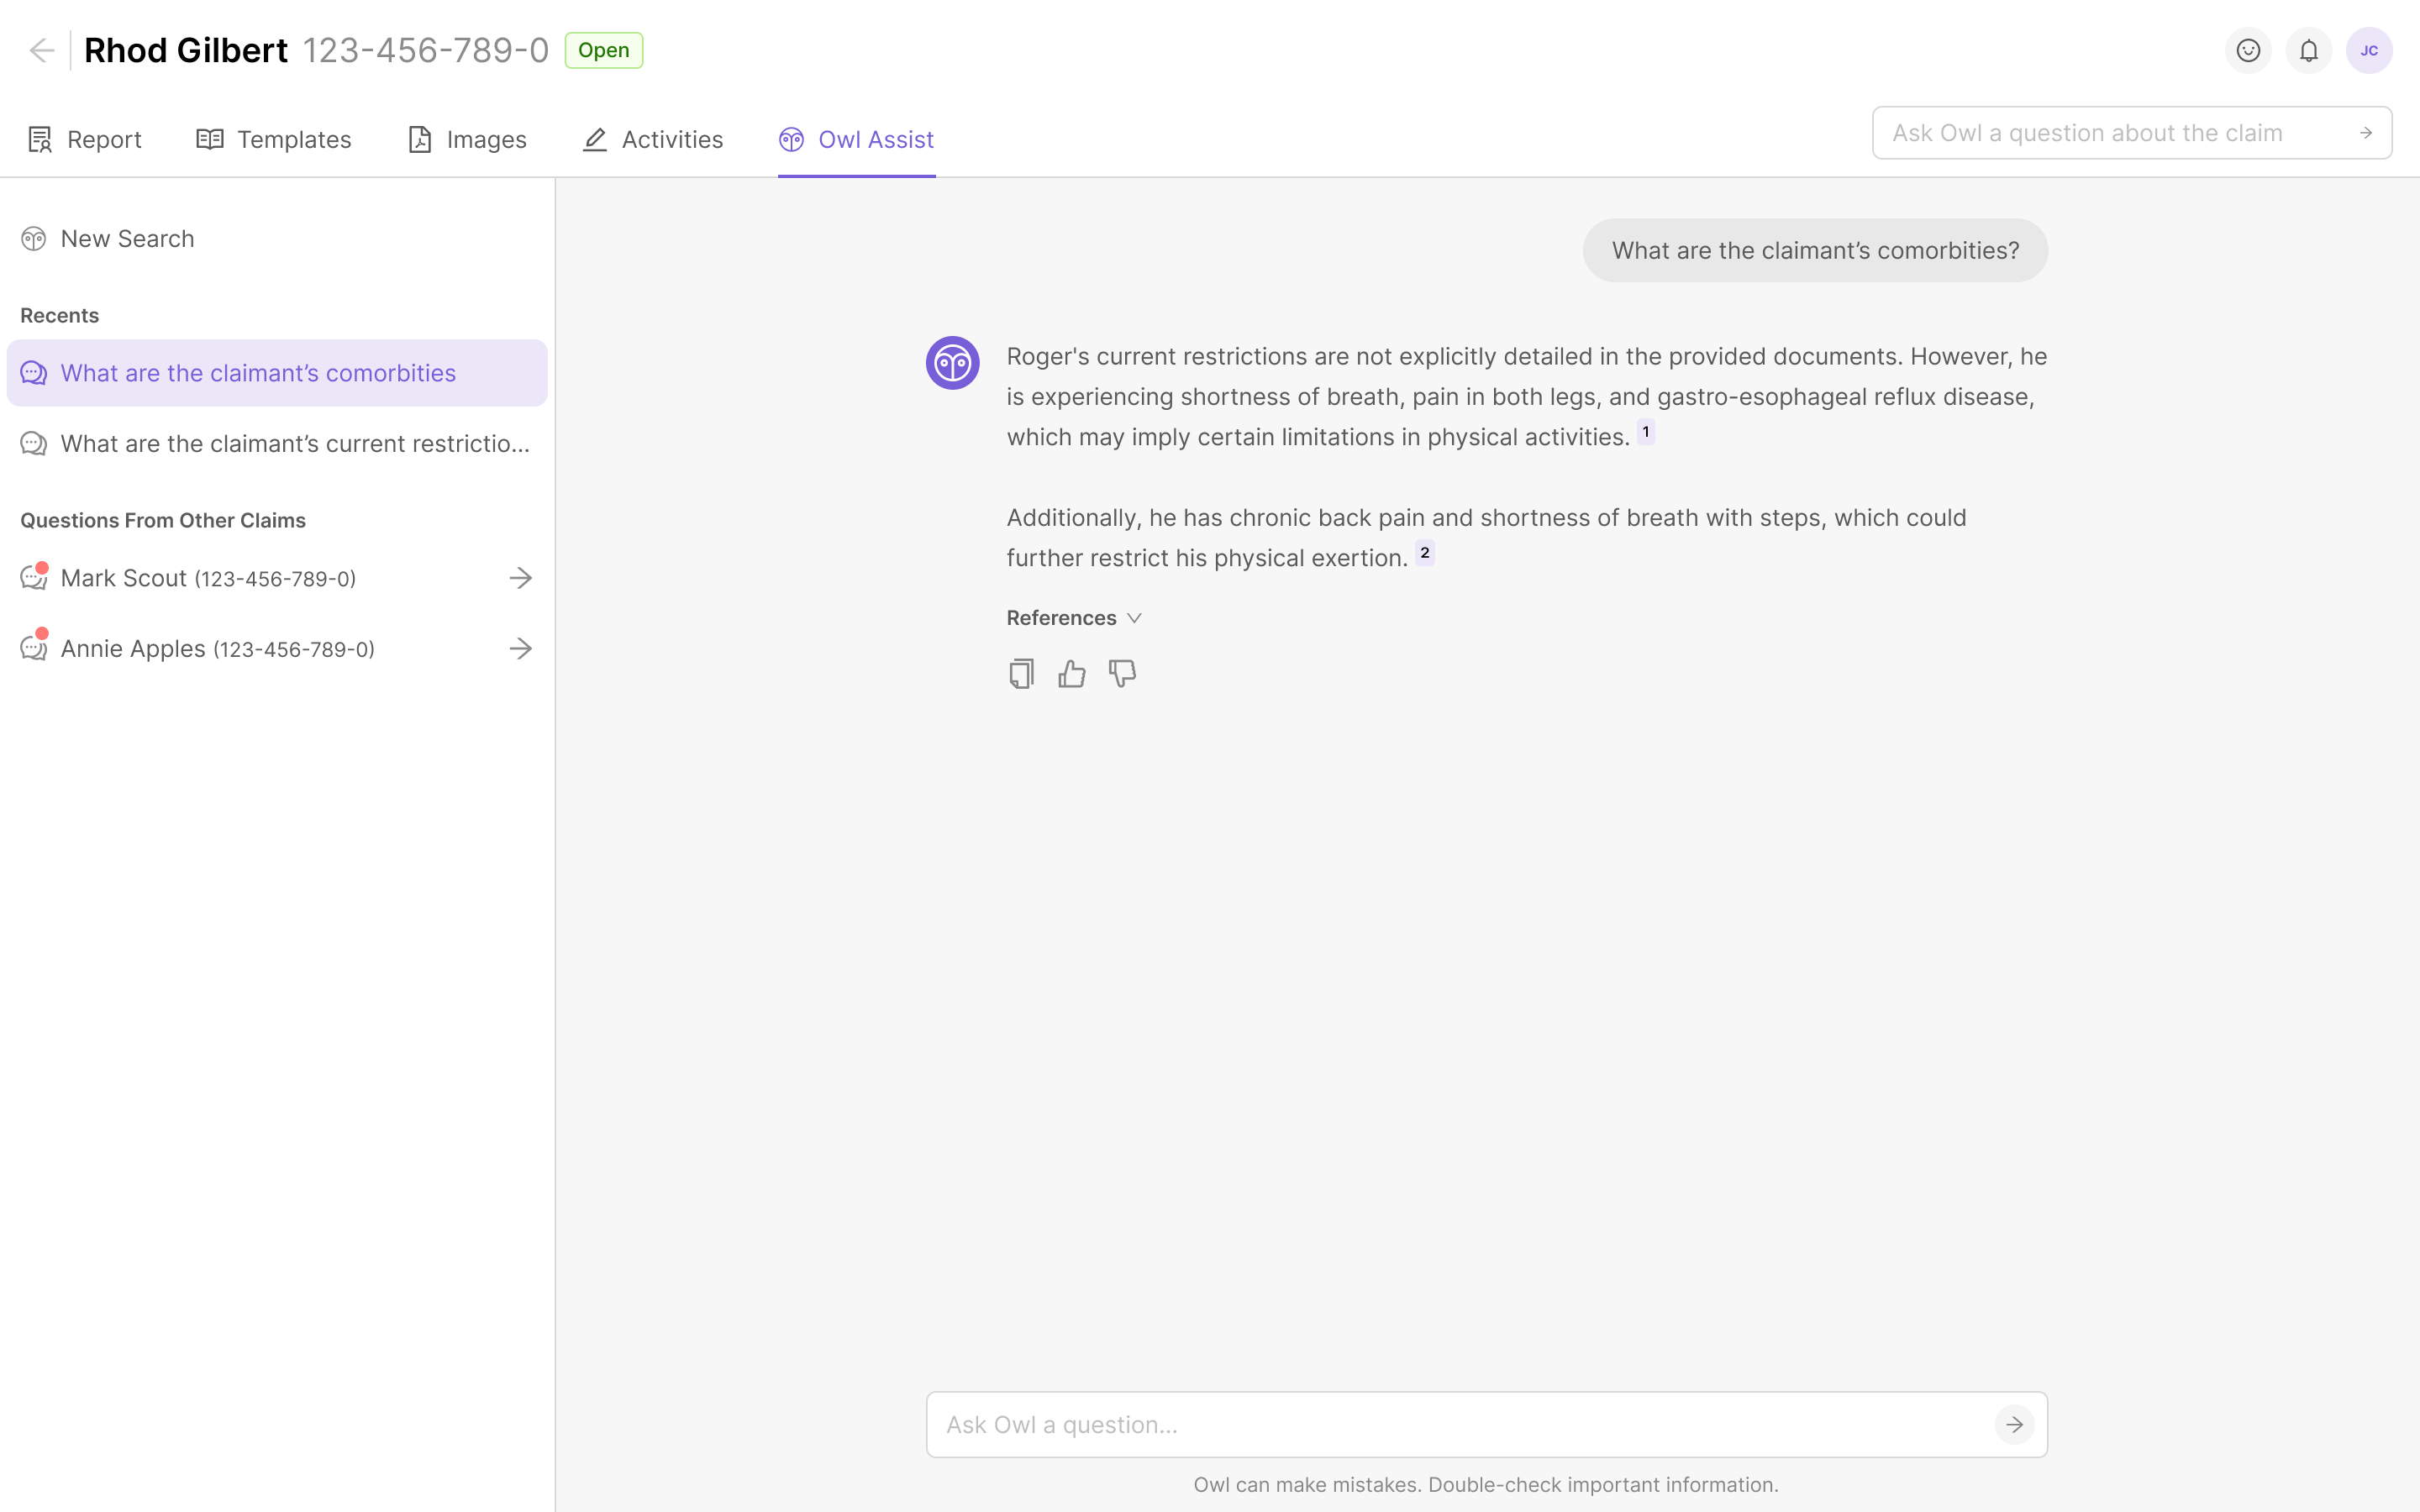Expand the References section
The height and width of the screenshot is (1512, 2420).
click(x=1074, y=618)
